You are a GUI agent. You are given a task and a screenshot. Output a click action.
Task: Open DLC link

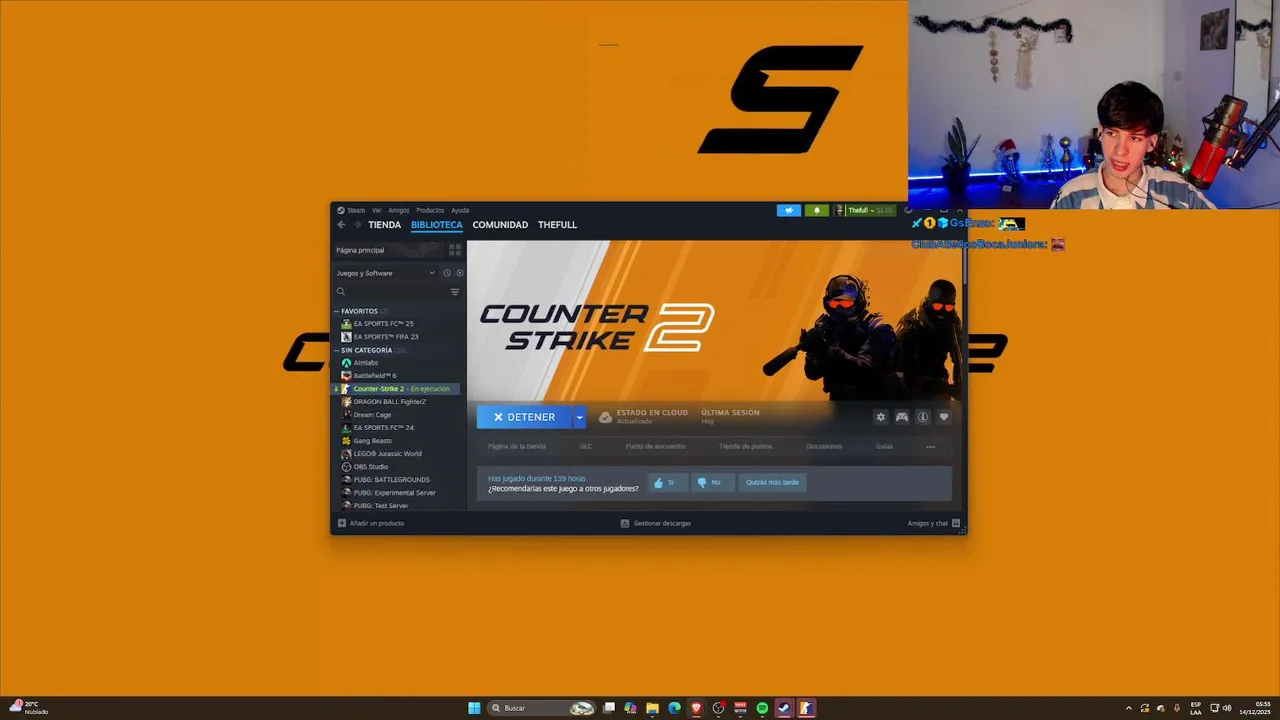tap(586, 446)
